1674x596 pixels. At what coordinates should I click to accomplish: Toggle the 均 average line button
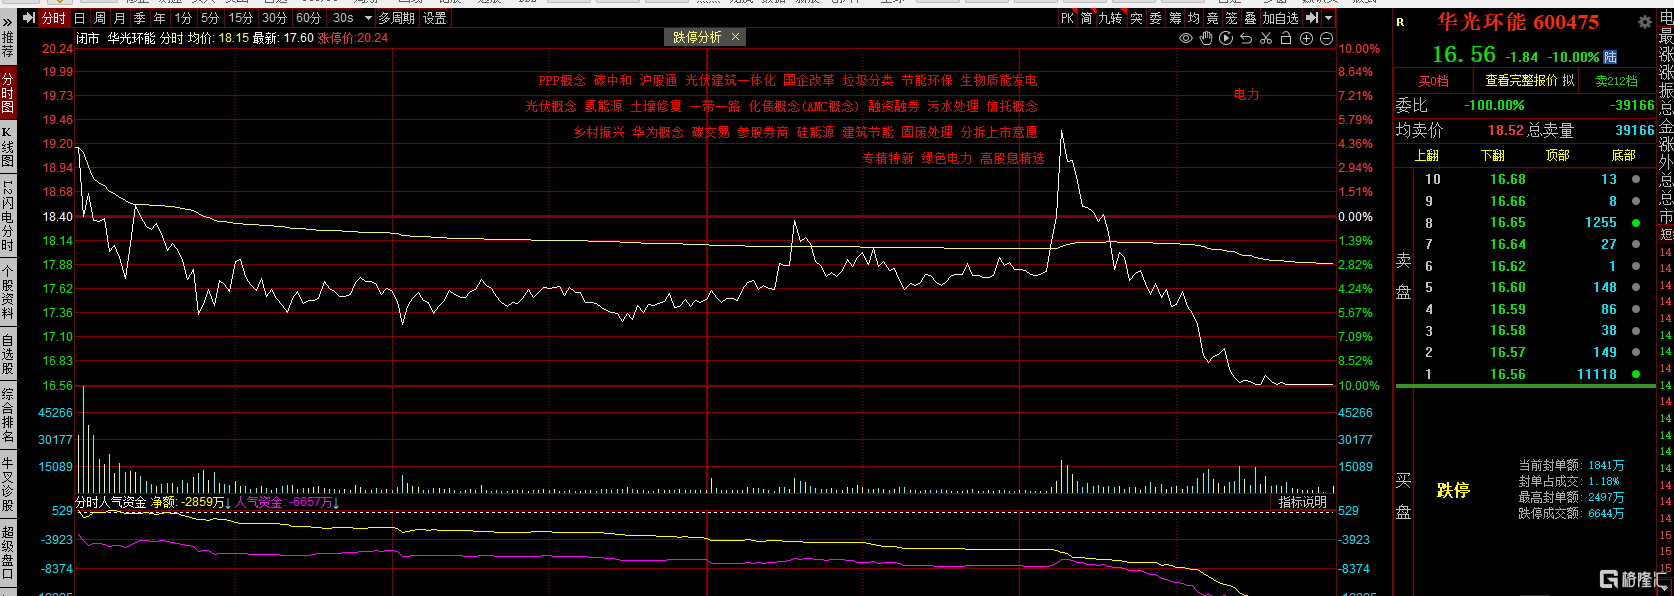click(x=1194, y=18)
